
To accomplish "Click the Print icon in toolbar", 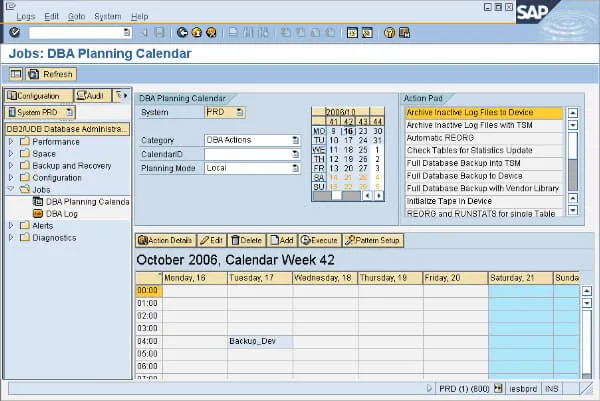I will point(233,33).
